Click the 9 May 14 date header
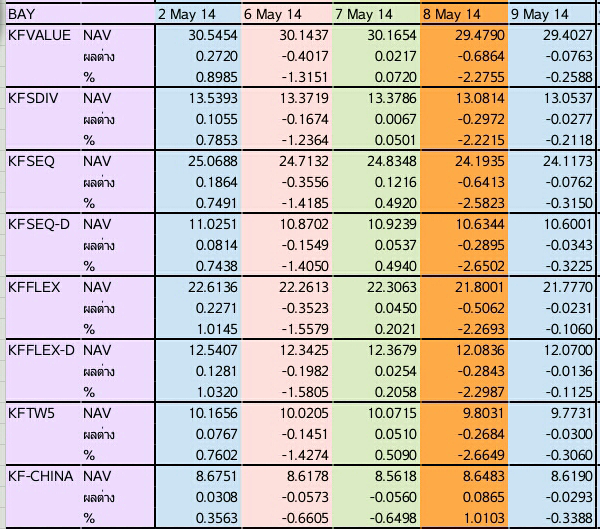Screen dimensions: 600x529 click(x=539, y=14)
